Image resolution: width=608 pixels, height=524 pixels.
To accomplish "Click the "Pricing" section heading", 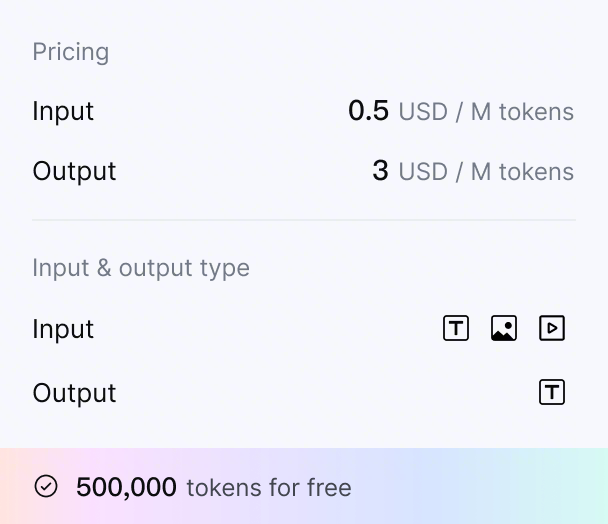I will (x=71, y=52).
